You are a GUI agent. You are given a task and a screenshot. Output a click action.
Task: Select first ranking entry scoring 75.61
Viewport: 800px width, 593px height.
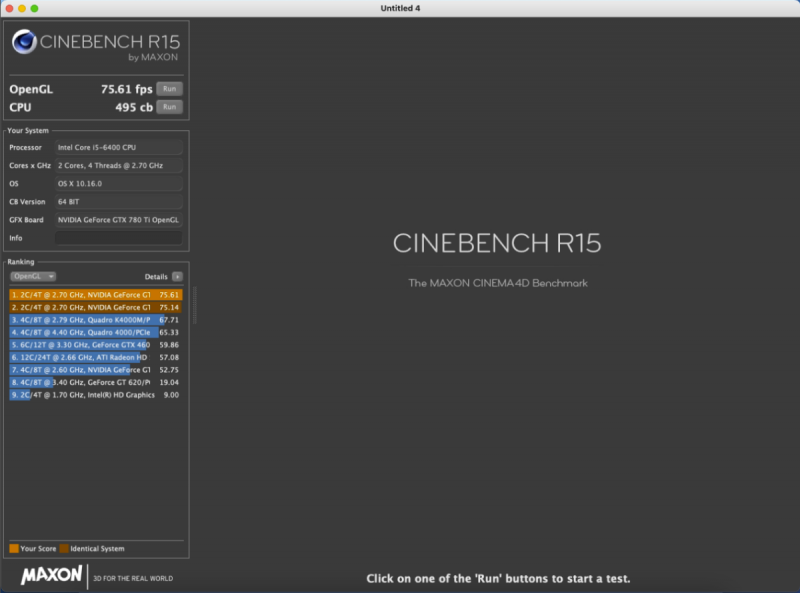[x=95, y=295]
